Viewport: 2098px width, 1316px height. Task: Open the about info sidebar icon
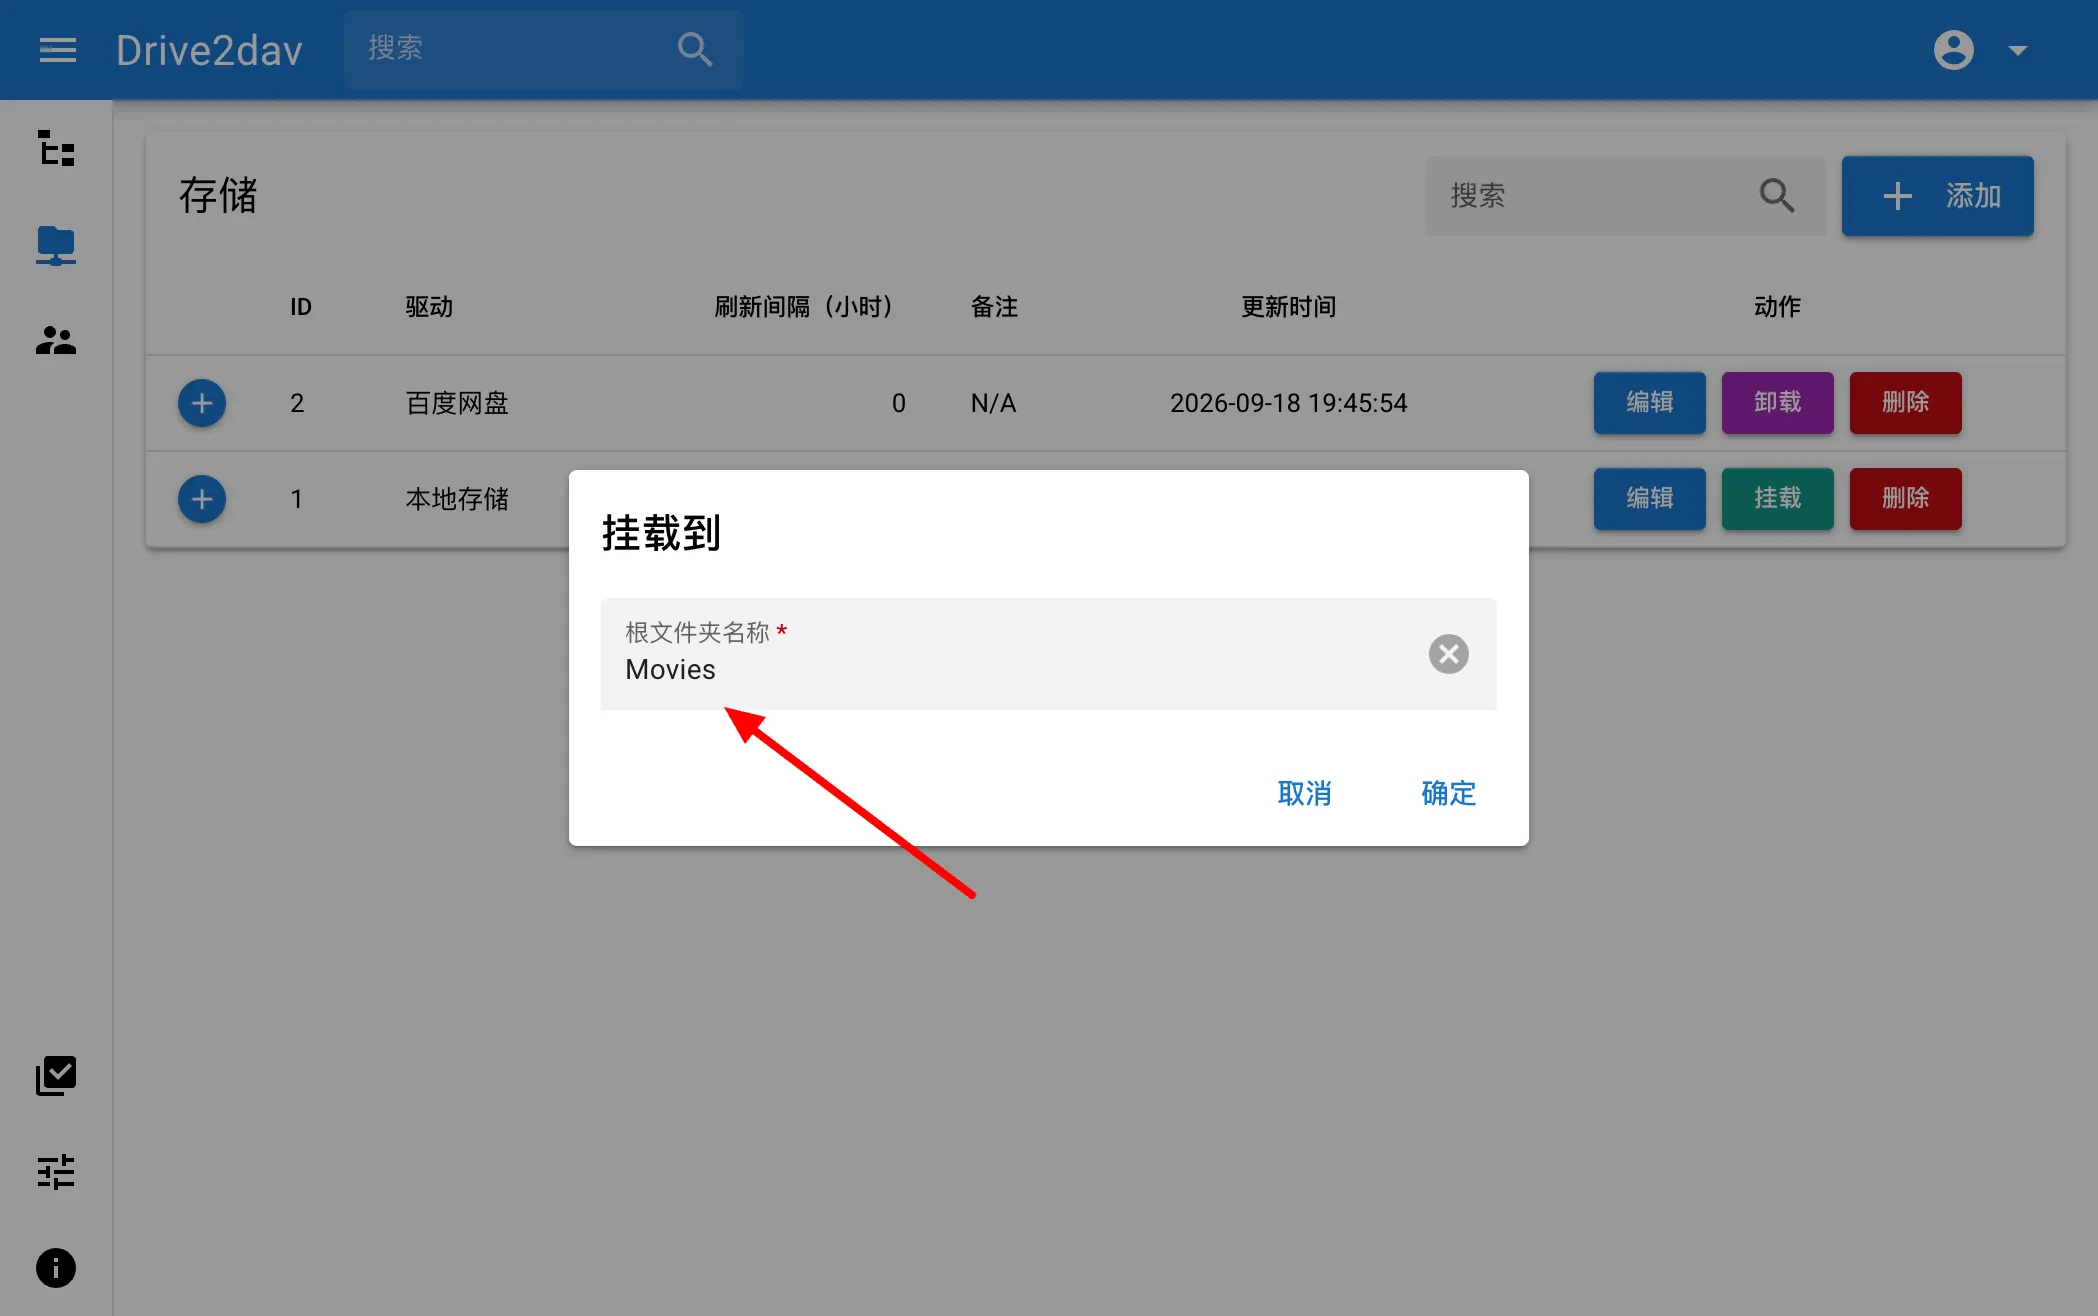(x=56, y=1268)
